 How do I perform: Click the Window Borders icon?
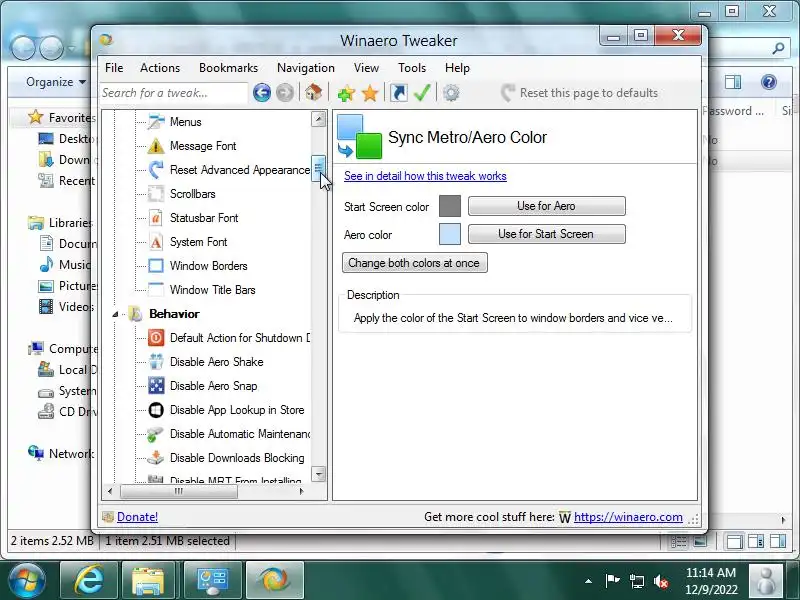[x=156, y=266]
